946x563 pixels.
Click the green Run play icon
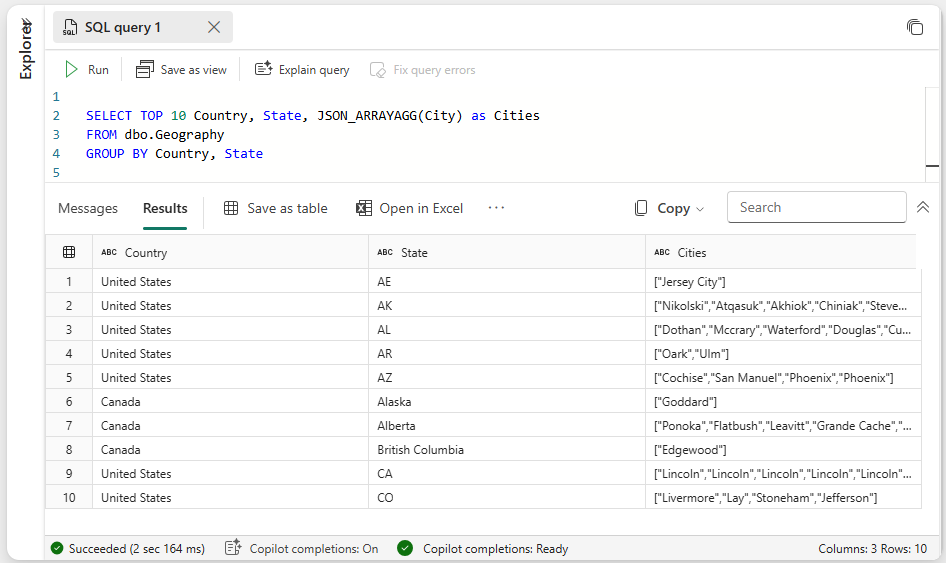(x=71, y=70)
